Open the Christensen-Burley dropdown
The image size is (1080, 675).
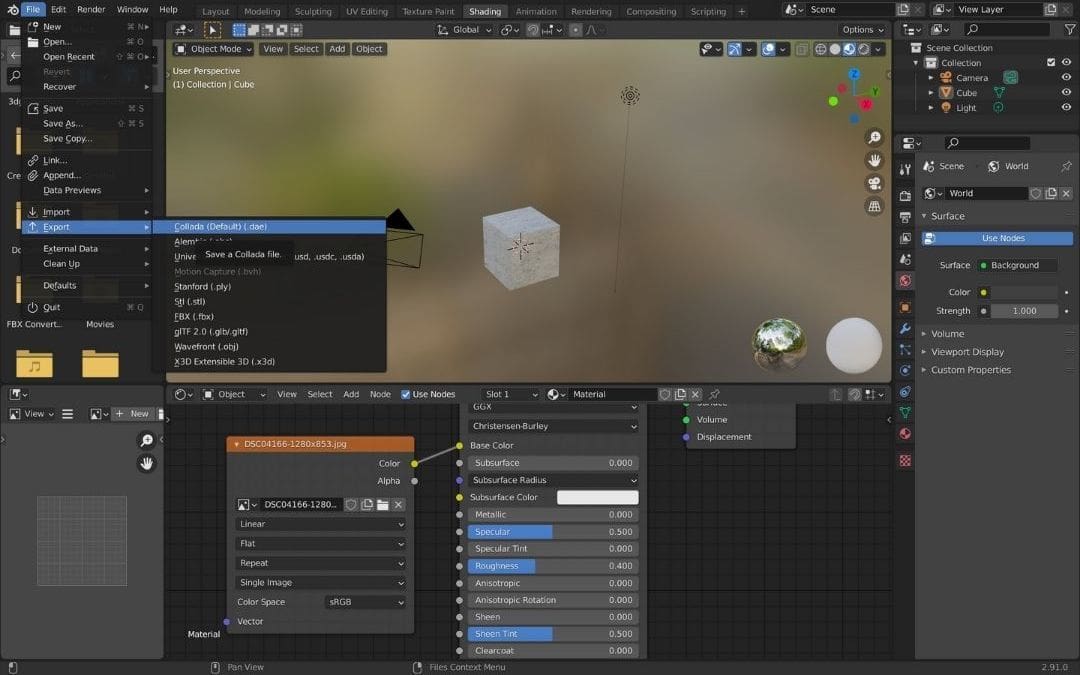(x=554, y=426)
